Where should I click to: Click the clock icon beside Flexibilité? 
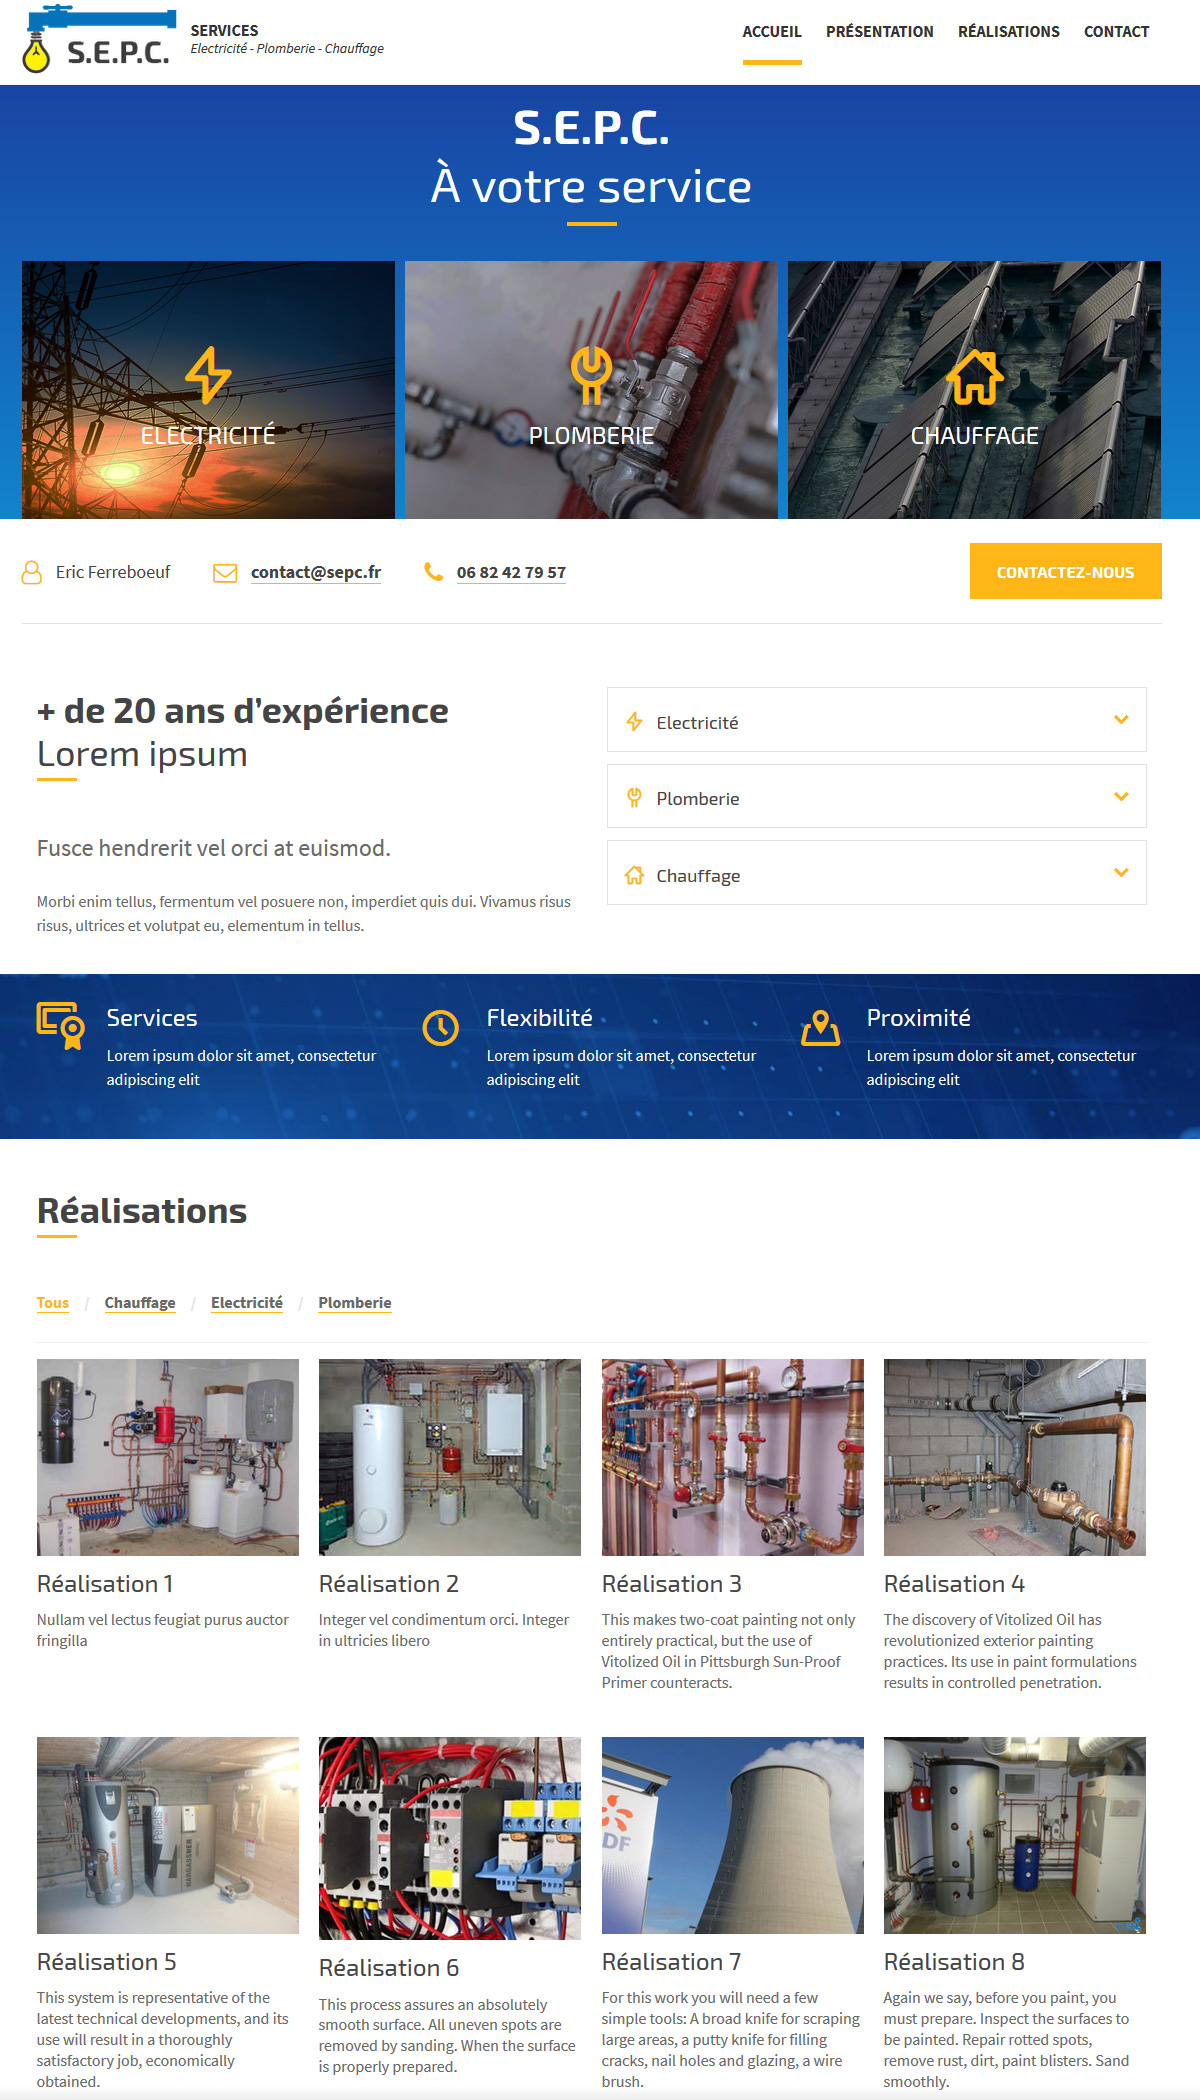tap(440, 1028)
